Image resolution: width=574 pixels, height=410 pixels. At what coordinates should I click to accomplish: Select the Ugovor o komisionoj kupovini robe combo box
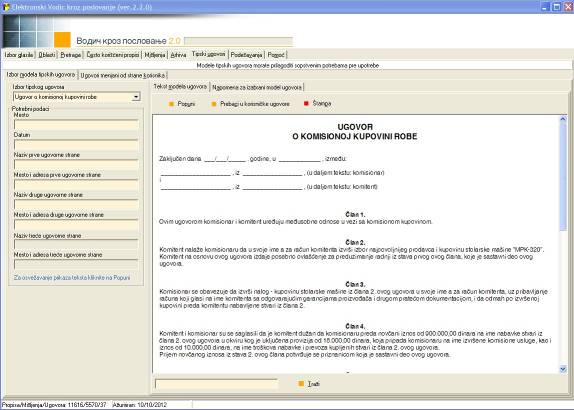pyautogui.click(x=77, y=97)
